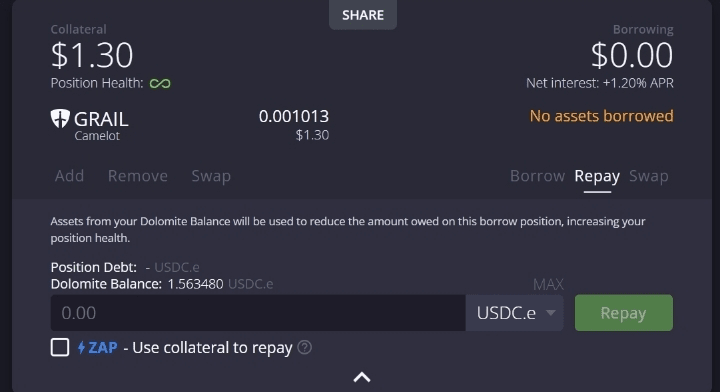
Task: Click the green Repay button
Action: (624, 313)
